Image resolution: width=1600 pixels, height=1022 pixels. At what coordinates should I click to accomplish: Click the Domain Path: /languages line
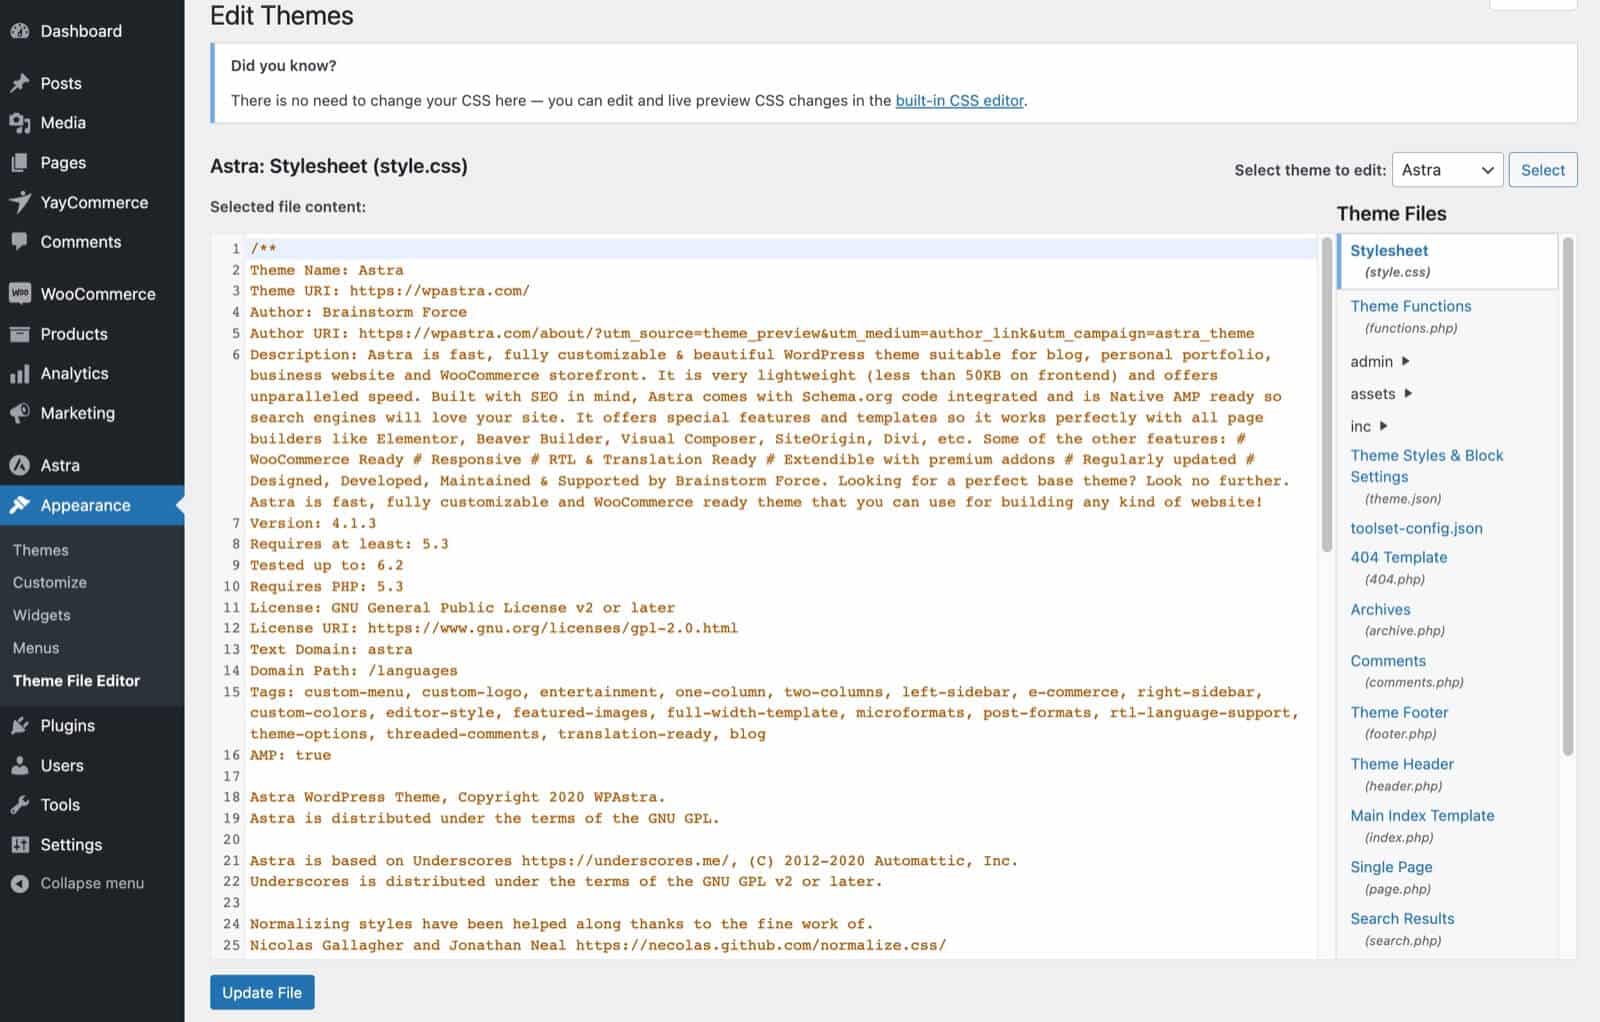click(354, 670)
